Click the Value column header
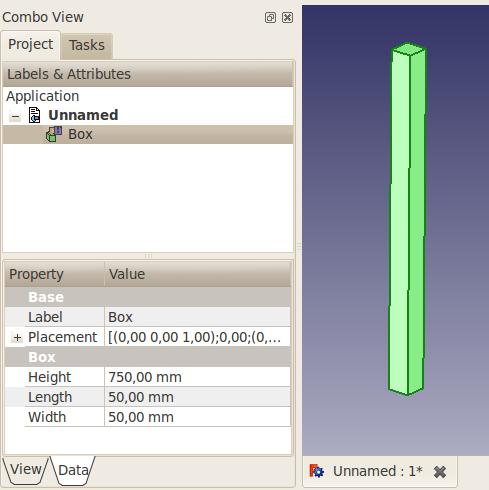The image size is (489, 490). [198, 274]
